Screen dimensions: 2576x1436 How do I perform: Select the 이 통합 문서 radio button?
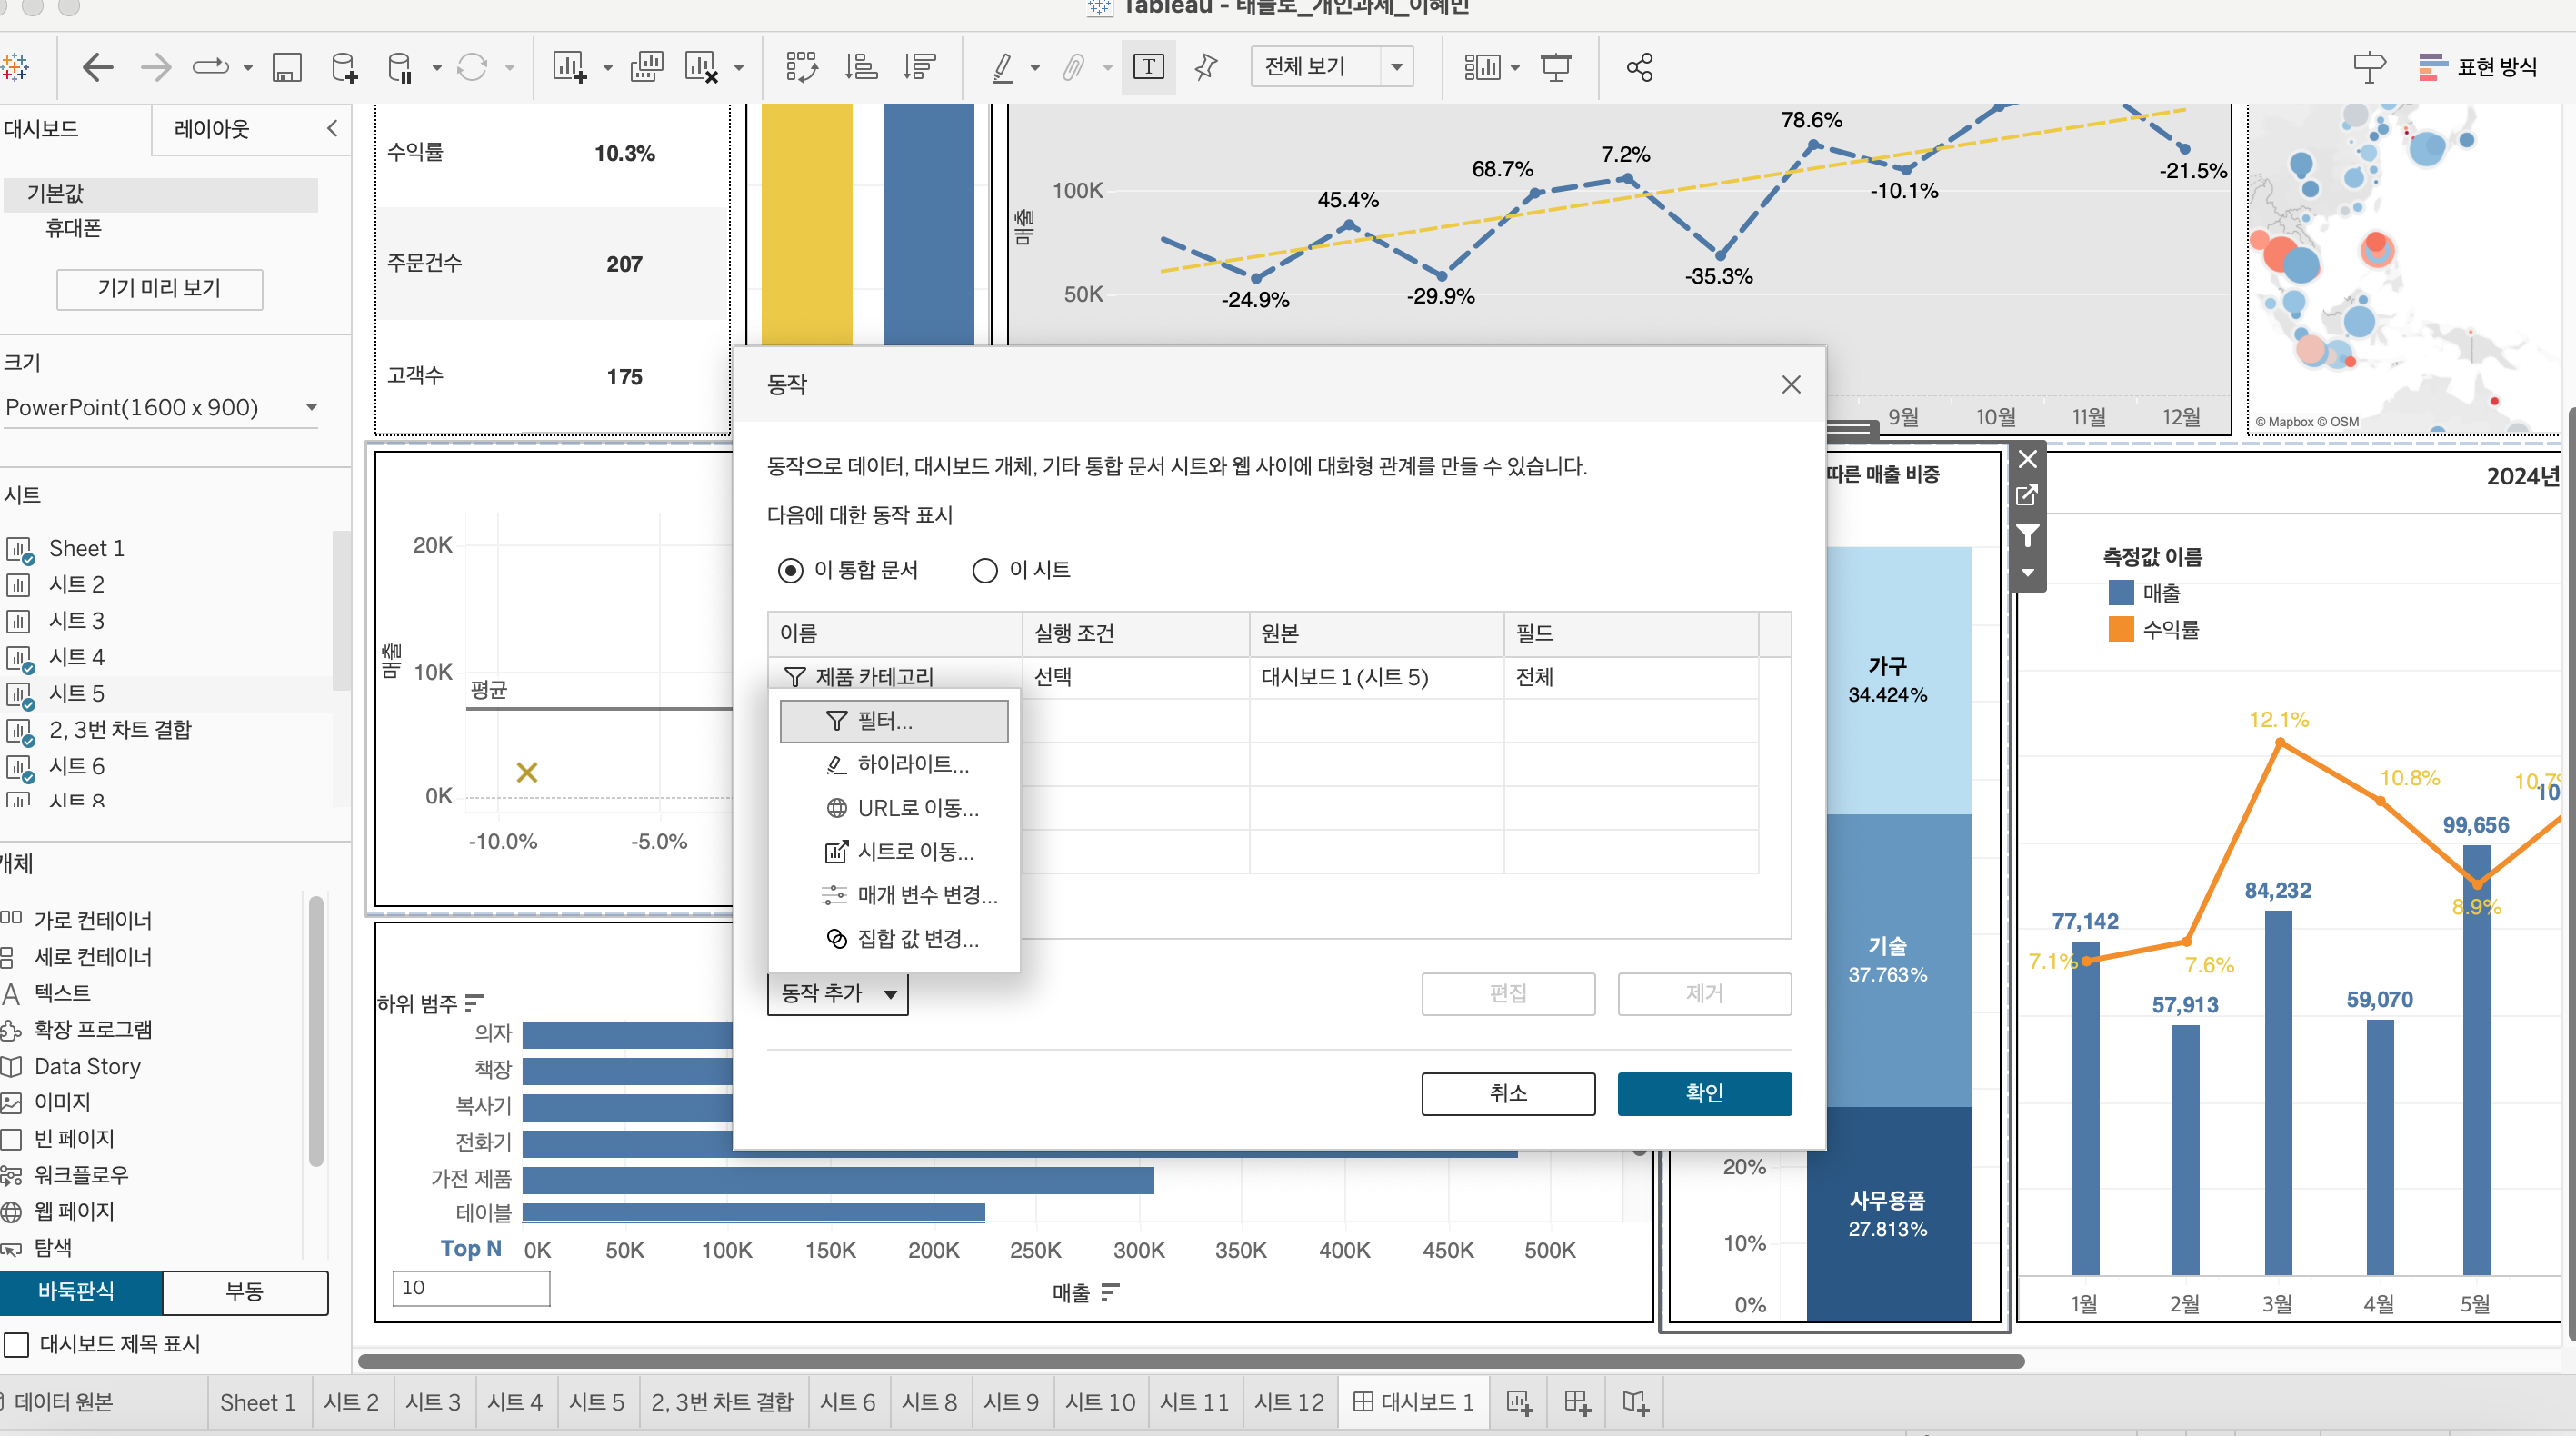[790, 570]
